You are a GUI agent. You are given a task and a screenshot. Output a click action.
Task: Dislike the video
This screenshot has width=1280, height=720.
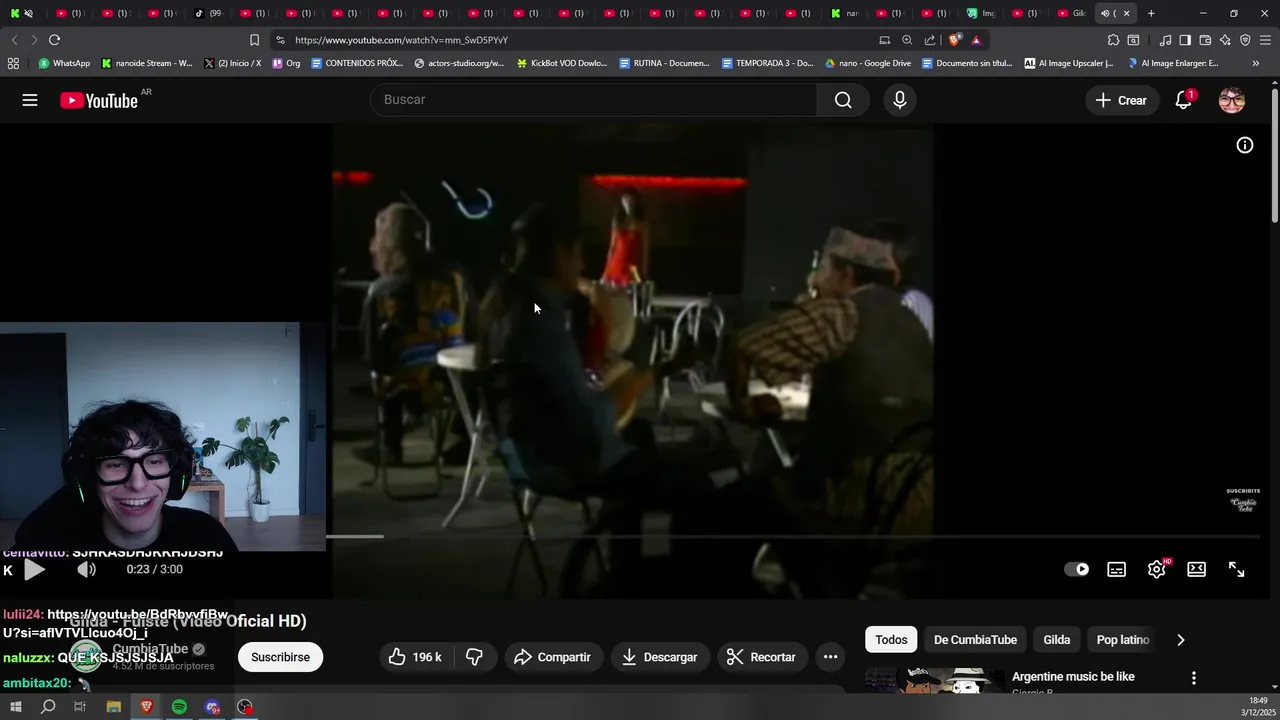[x=475, y=657]
